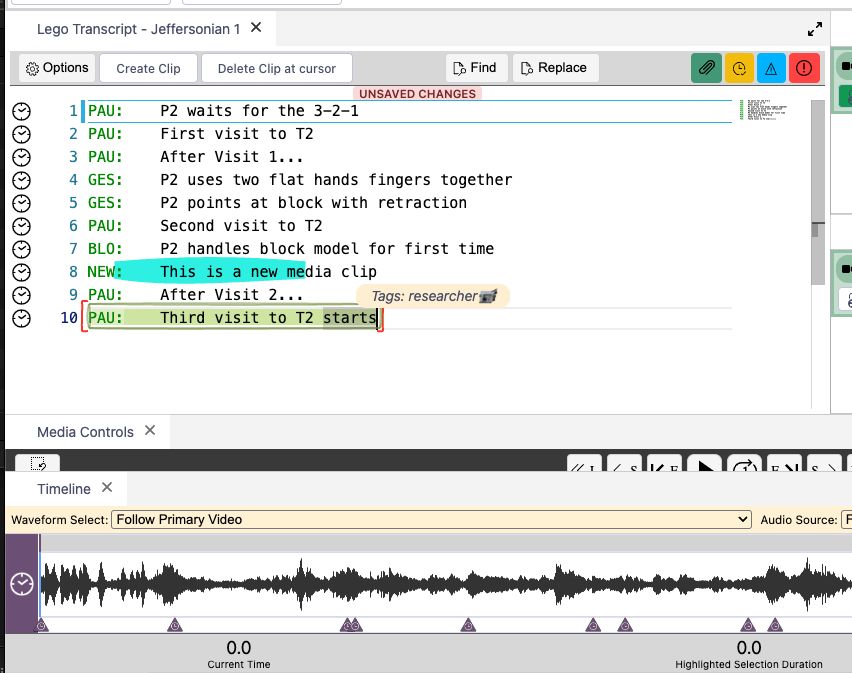Image resolution: width=852 pixels, height=673 pixels.
Task: Click the transcript minimap thumbnail
Action: coord(763,110)
